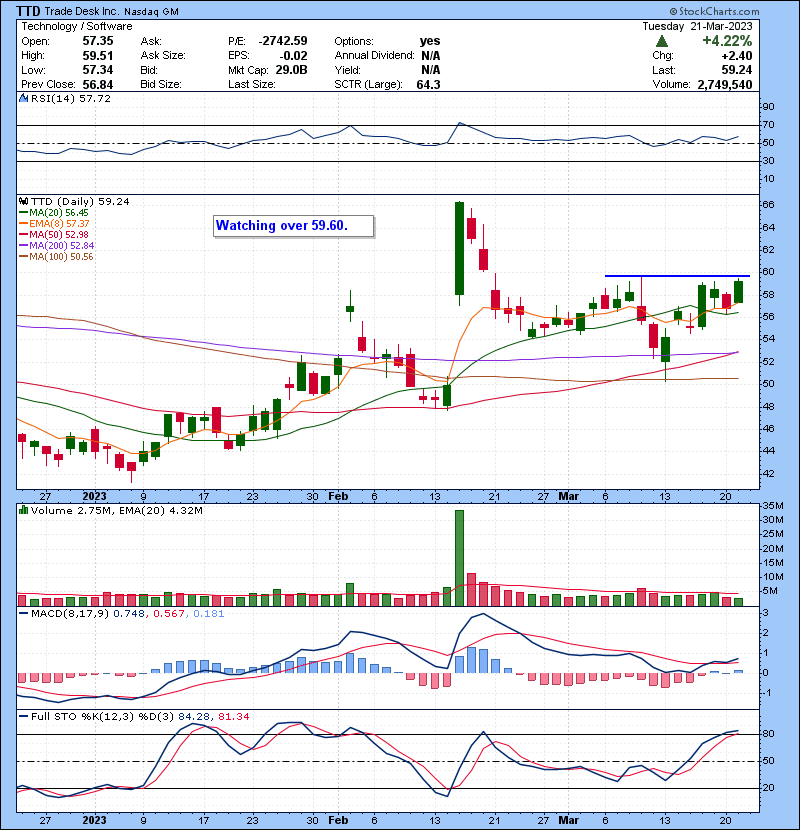The height and width of the screenshot is (830, 800).
Task: Click the +4.22% percent change
Action: pos(727,41)
